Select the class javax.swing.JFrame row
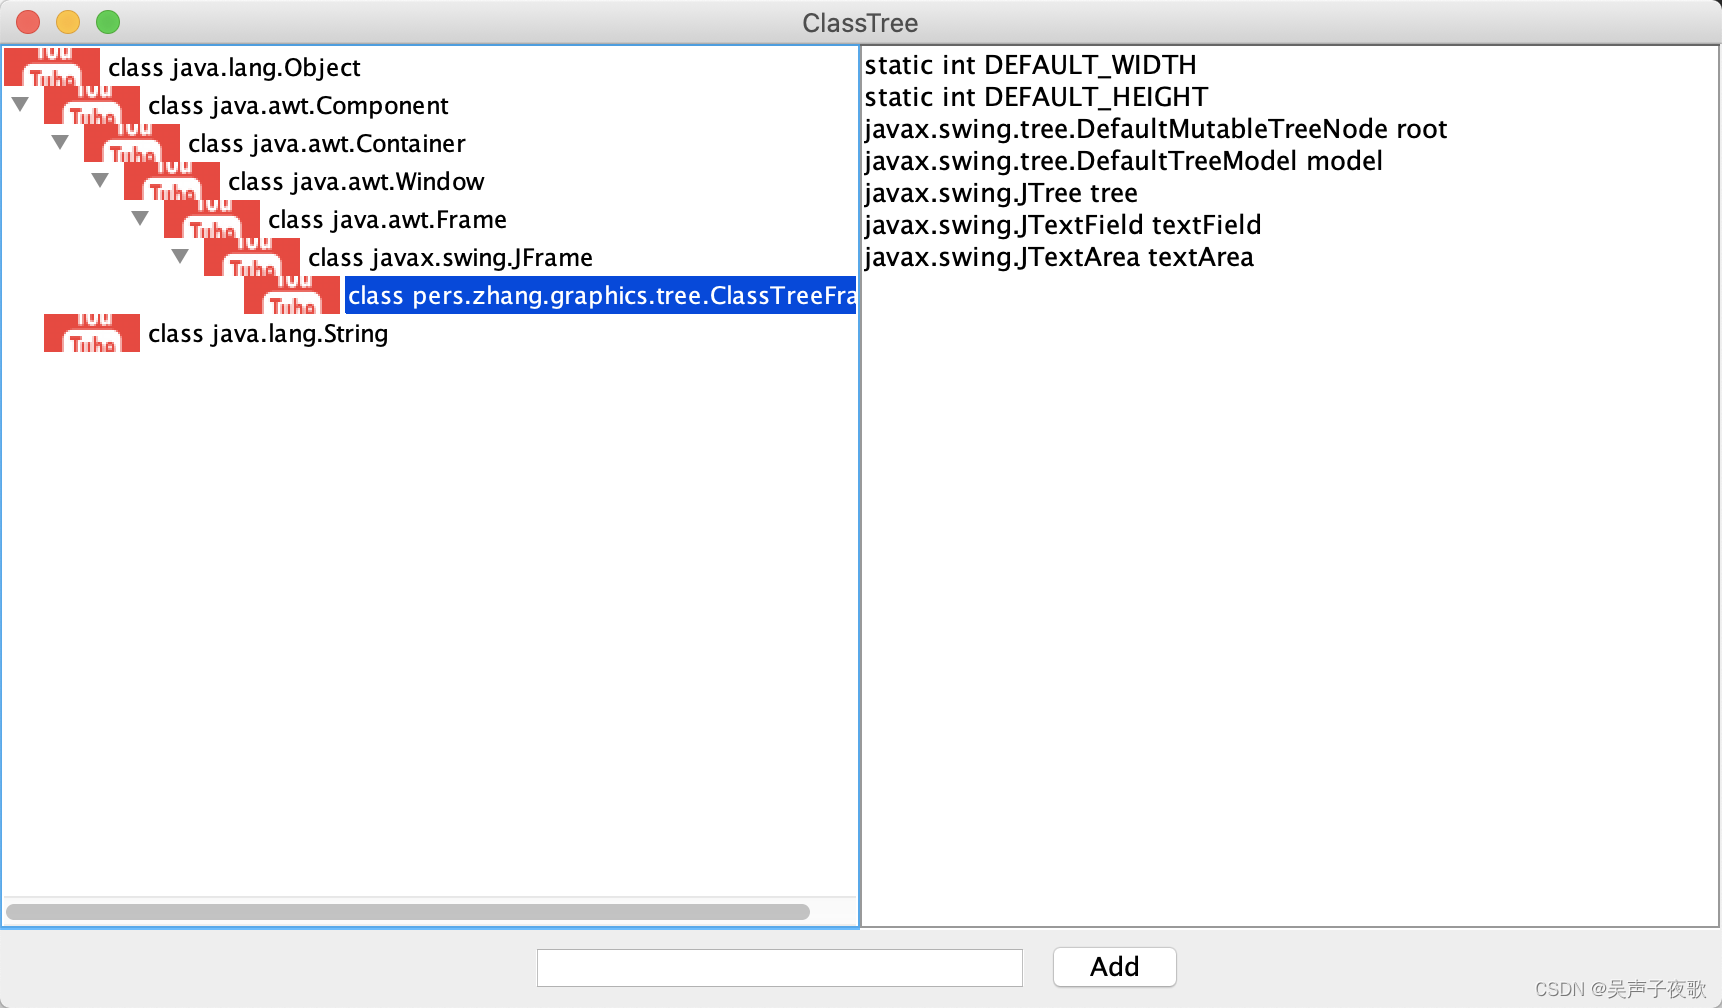1722x1008 pixels. (450, 257)
